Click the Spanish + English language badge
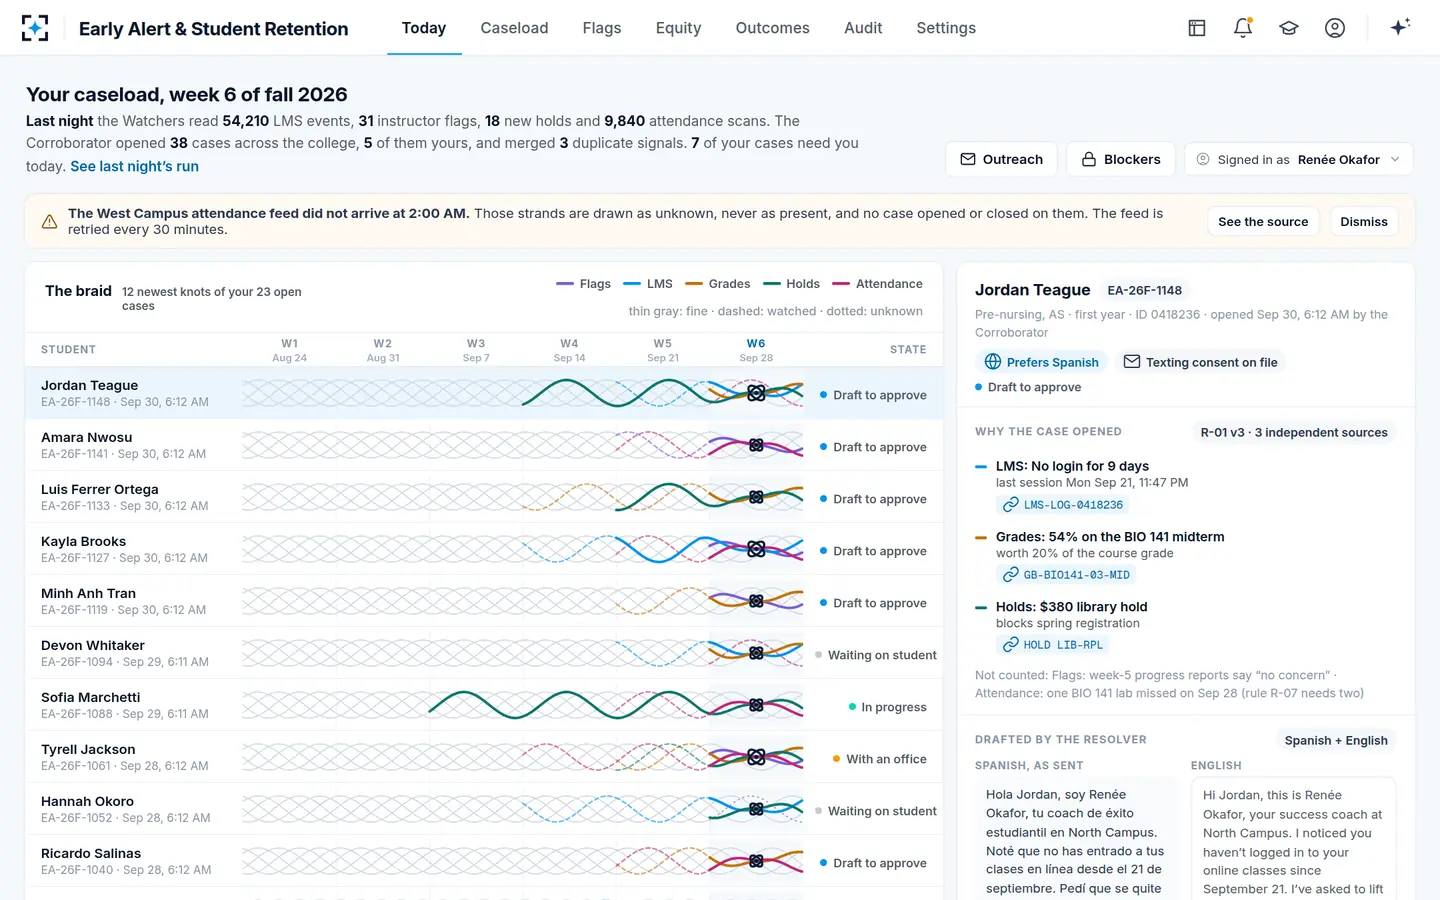 (1336, 740)
